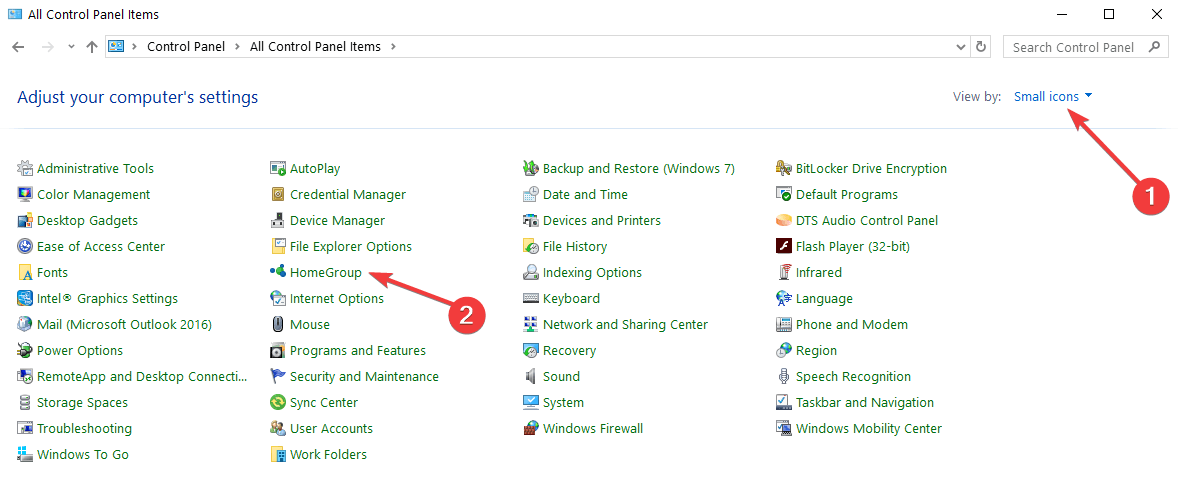Open the Keyboard link
Image resolution: width=1178 pixels, height=488 pixels.
tap(571, 299)
